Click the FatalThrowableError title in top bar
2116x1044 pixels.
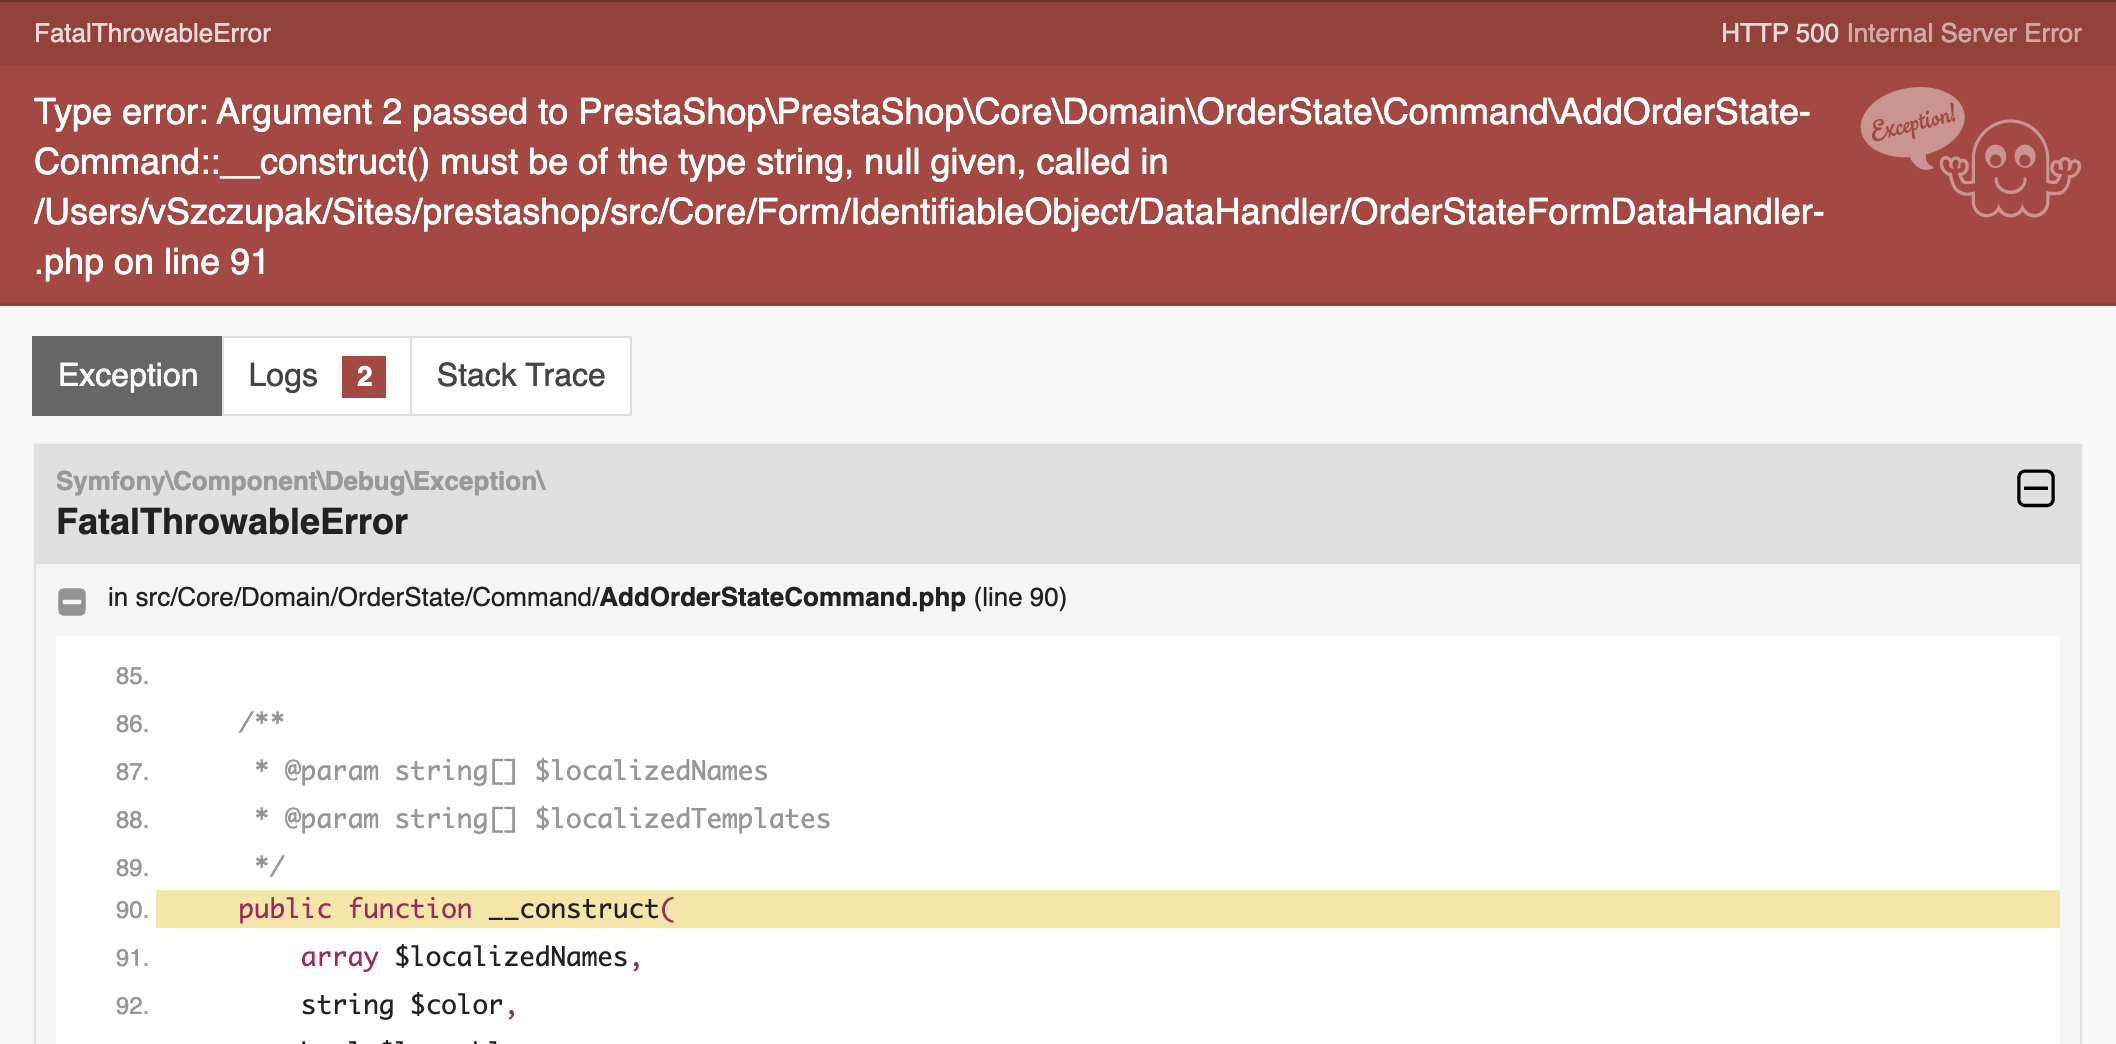click(x=152, y=33)
